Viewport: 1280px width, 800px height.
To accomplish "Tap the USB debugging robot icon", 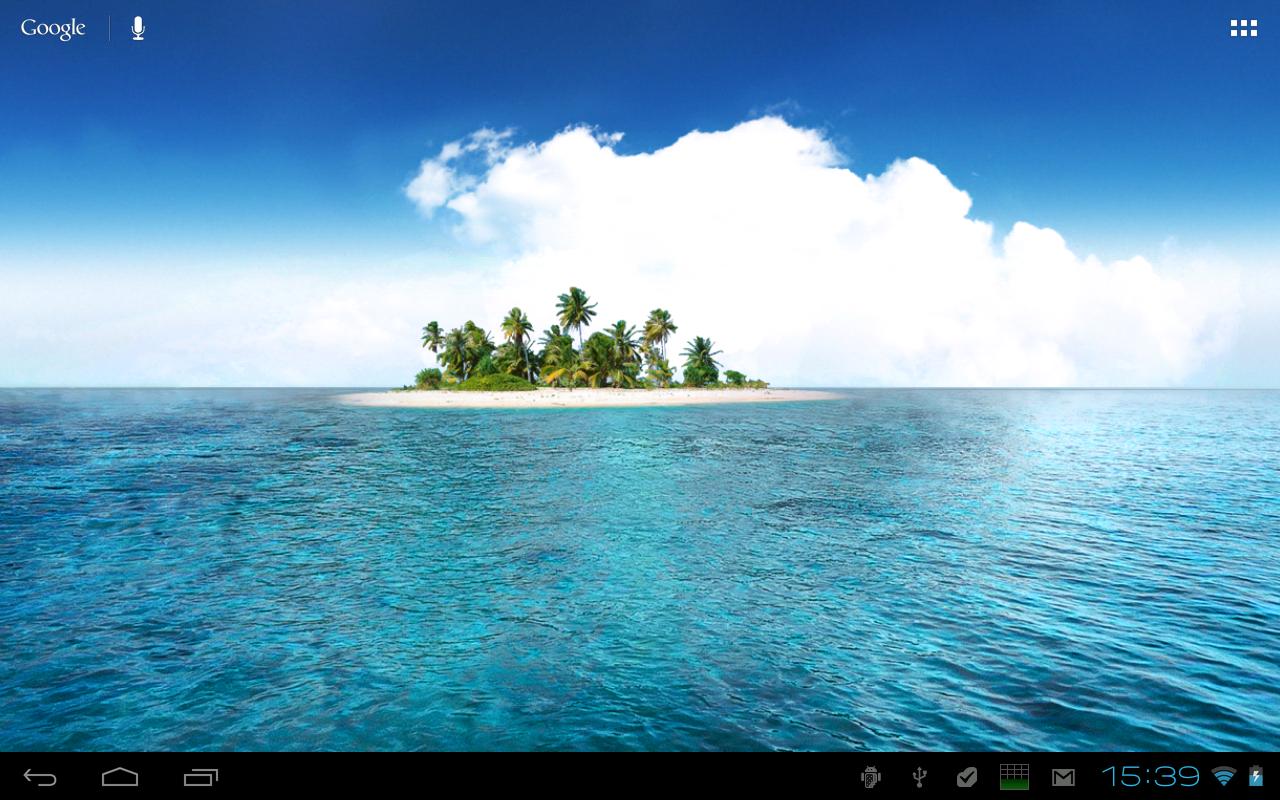I will click(x=870, y=776).
